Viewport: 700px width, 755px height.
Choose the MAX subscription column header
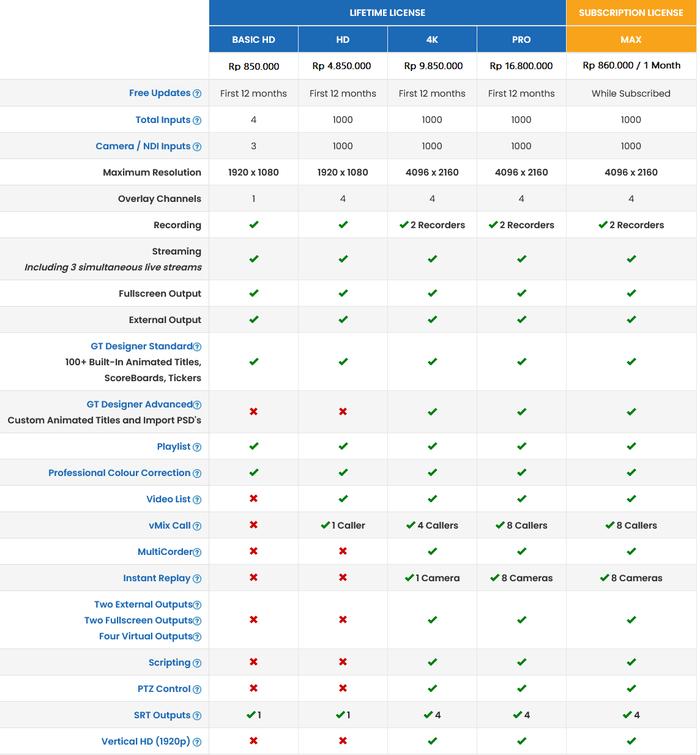[x=631, y=40]
